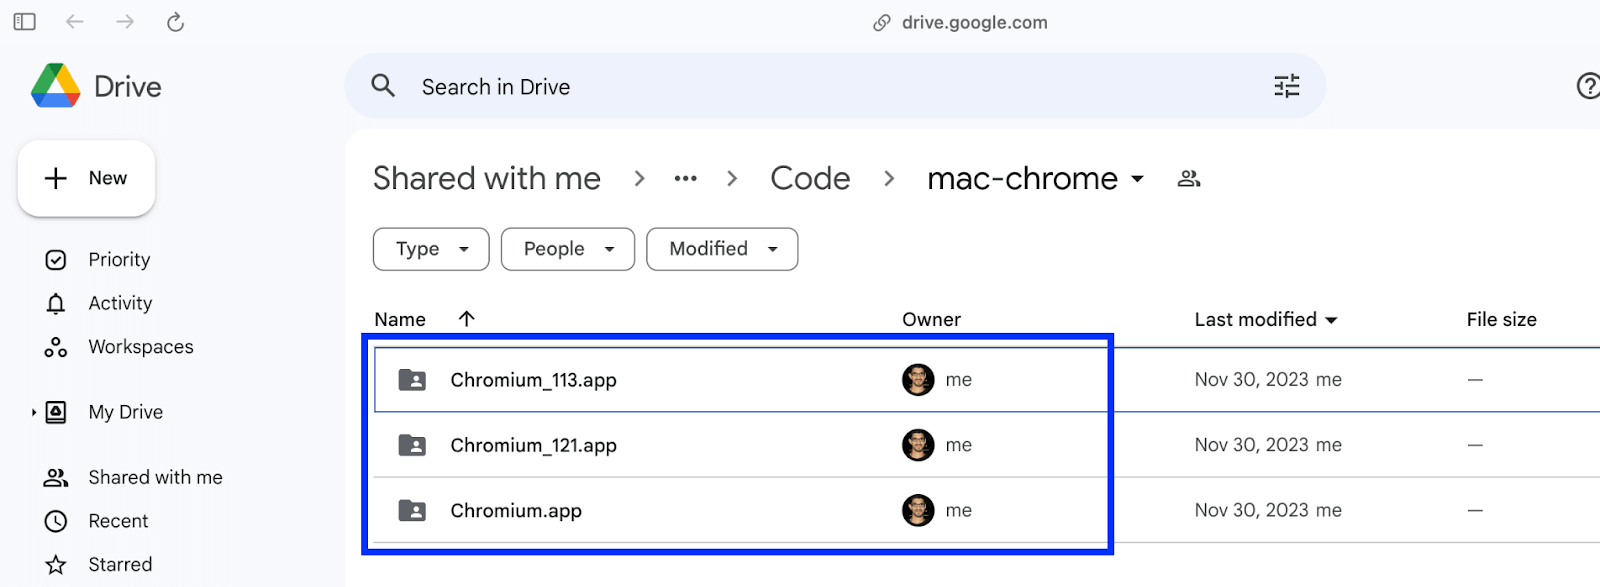Open the mac-chrome folder dropdown menu
This screenshot has width=1600, height=587.
click(1137, 179)
